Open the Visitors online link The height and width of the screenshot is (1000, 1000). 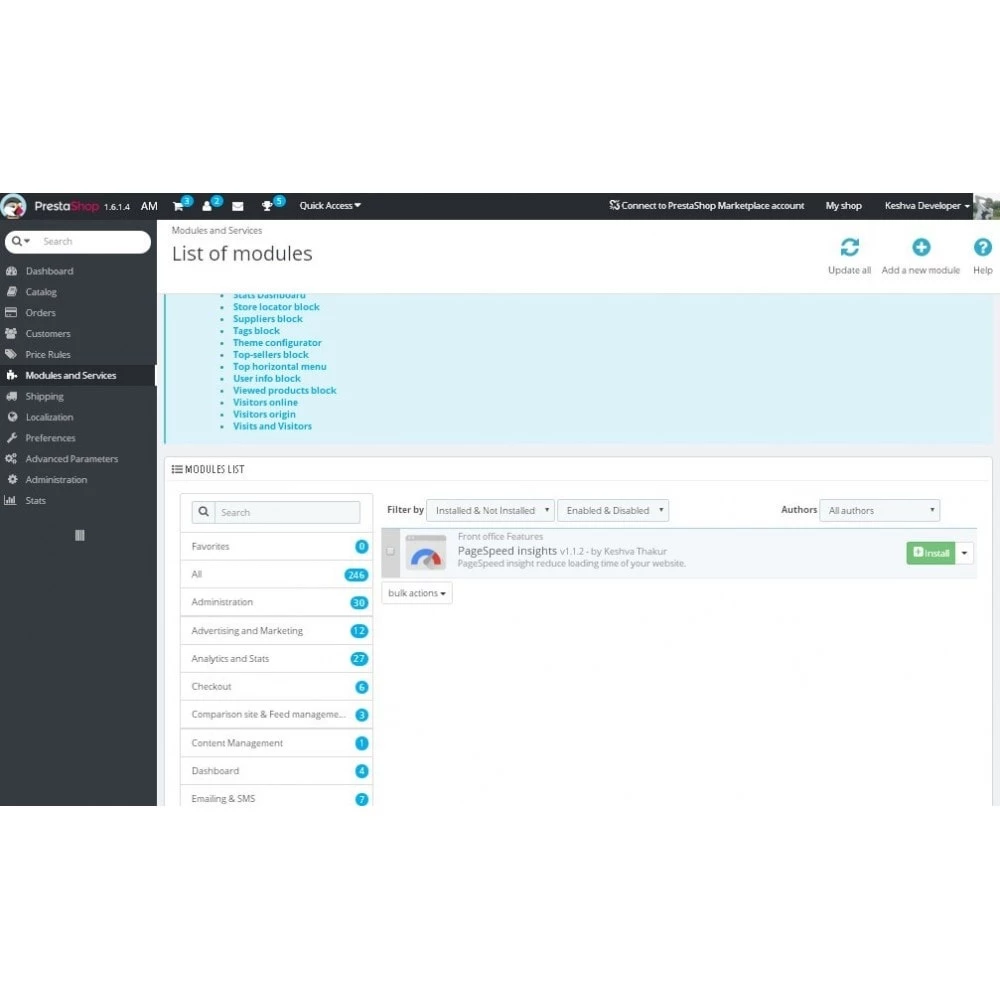click(x=265, y=402)
